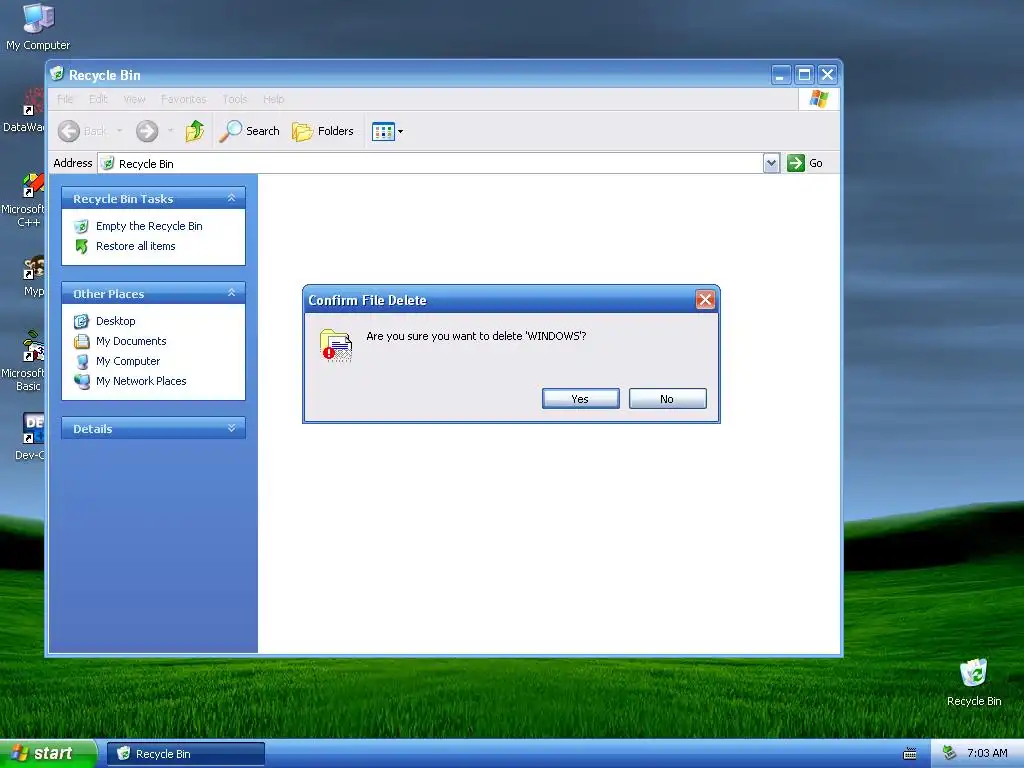The width and height of the screenshot is (1024, 768).
Task: Click the 7:03 AM clock
Action: (987, 754)
